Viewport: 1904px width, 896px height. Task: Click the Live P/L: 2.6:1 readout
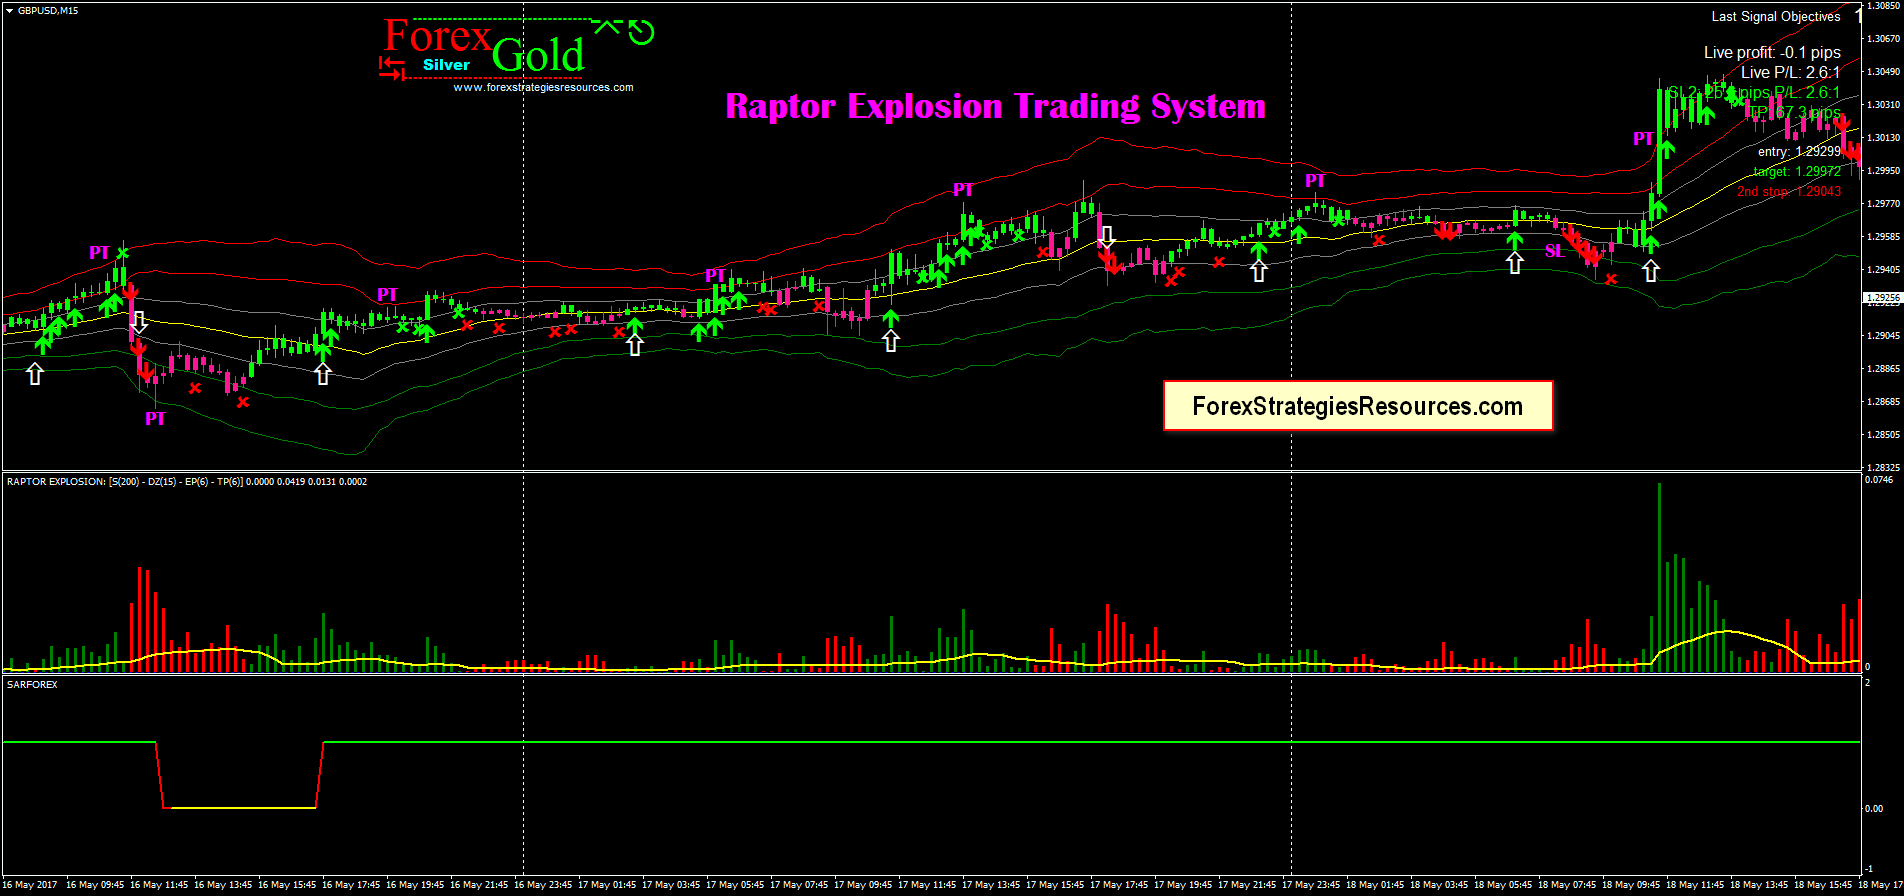(1790, 72)
